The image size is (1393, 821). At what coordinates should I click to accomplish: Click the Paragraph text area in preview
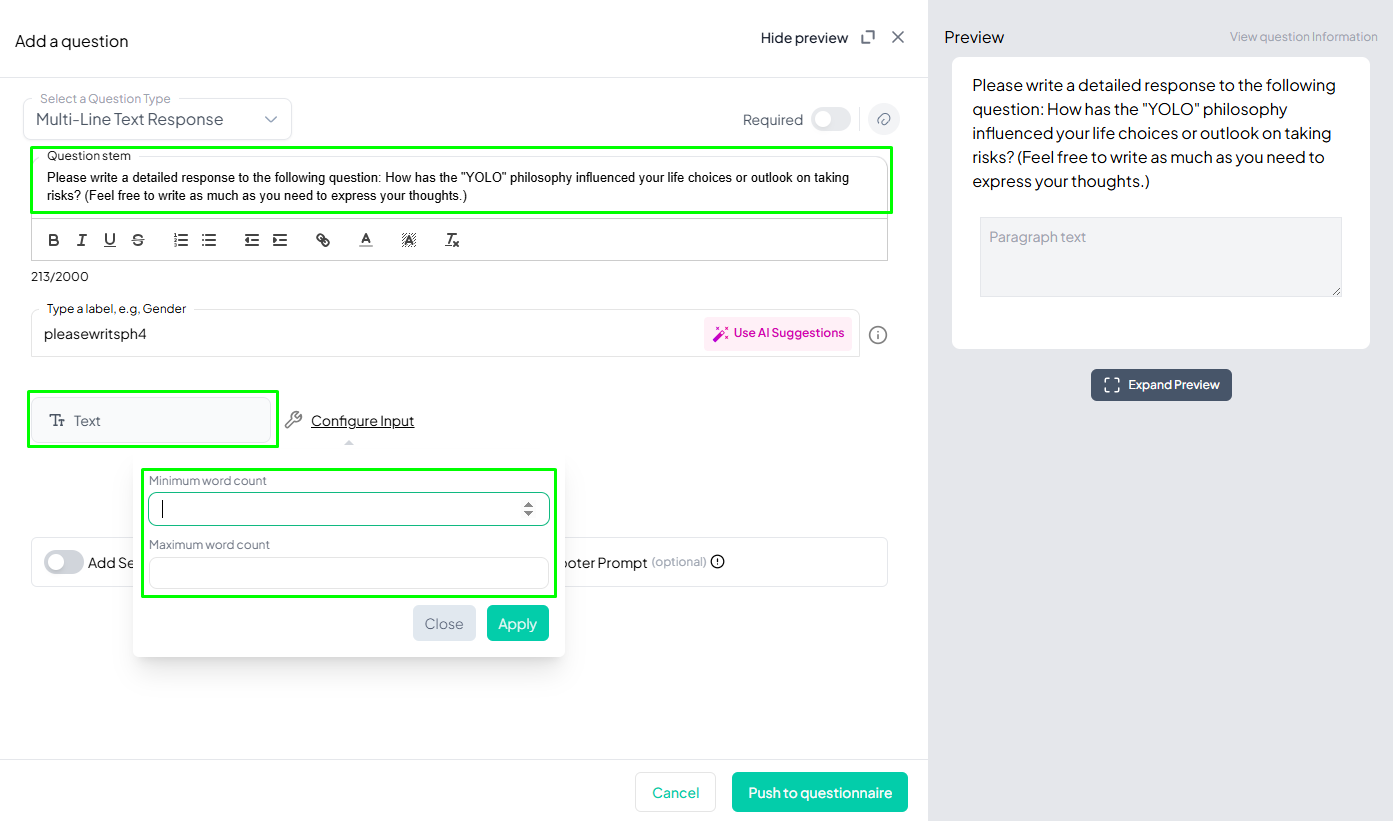tap(1161, 257)
